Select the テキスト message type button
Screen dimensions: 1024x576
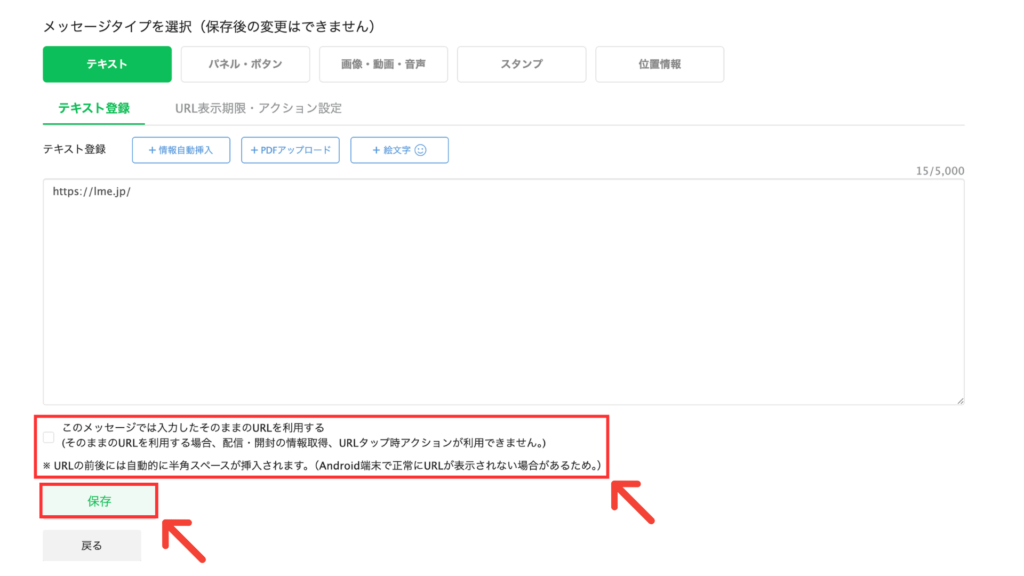pos(107,64)
